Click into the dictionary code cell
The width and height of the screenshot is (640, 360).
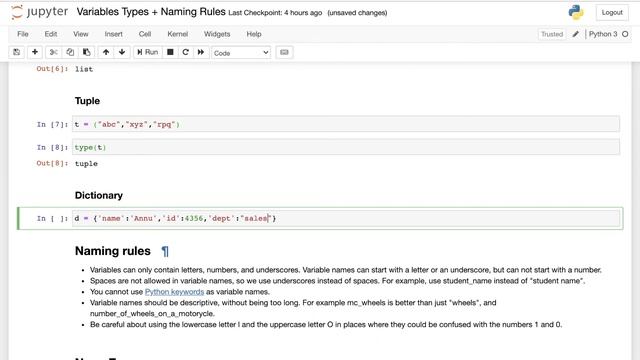coord(346,218)
